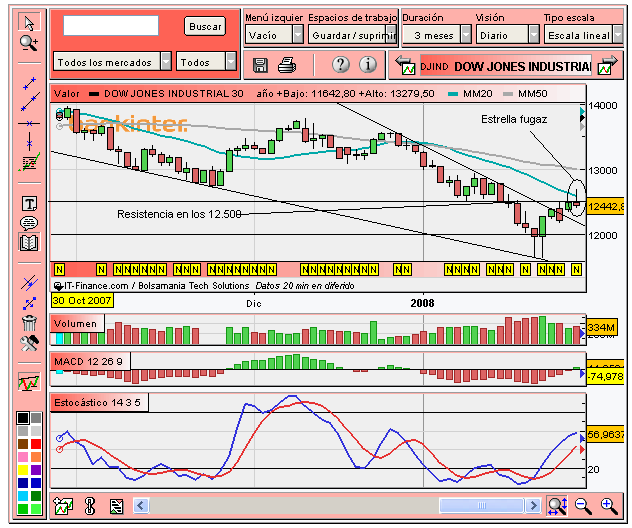This screenshot has width=632, height=528.
Task: Click the chain link icon in bottom bar
Action: pos(89,506)
